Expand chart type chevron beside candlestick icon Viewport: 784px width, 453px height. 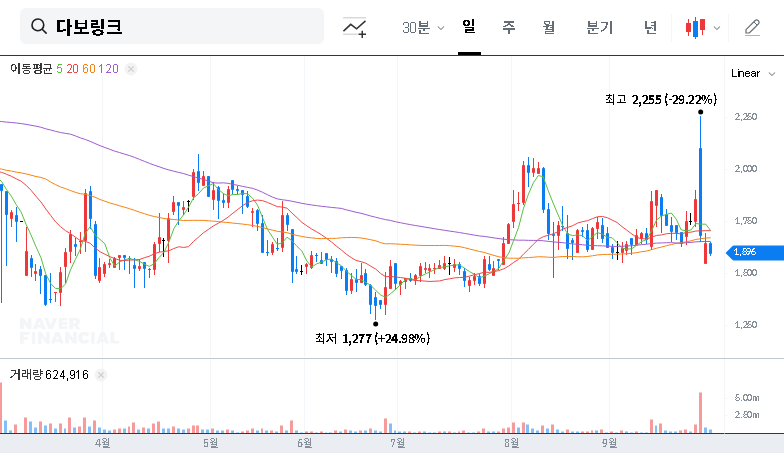(717, 28)
